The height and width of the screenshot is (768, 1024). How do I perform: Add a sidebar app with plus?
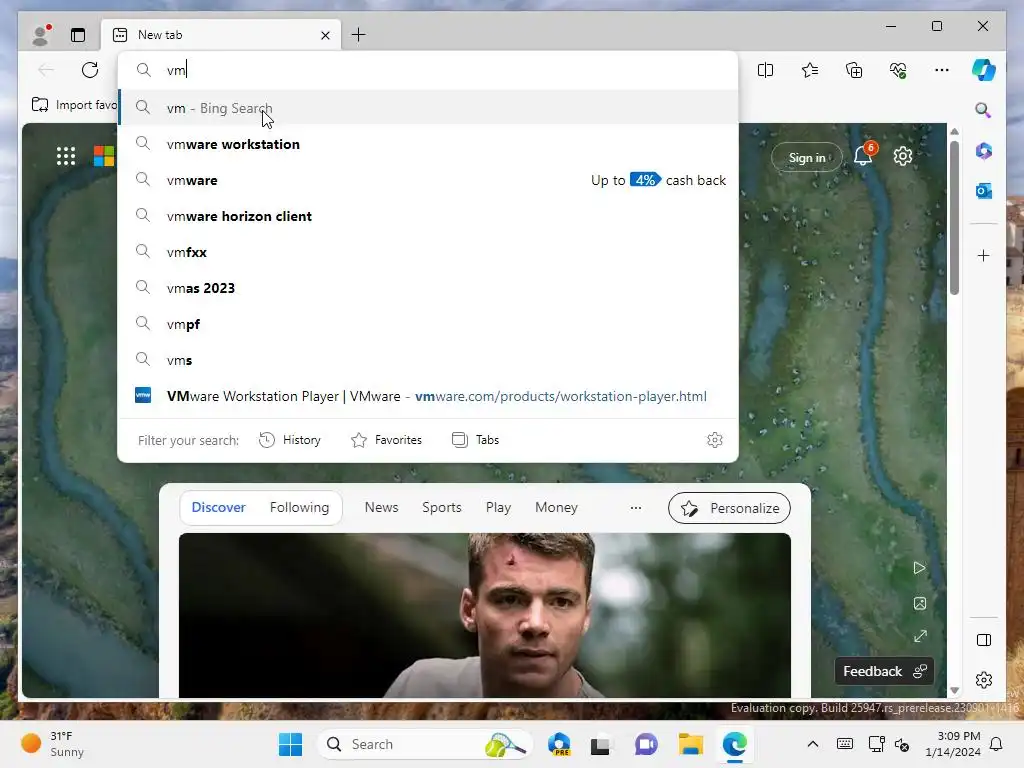click(x=984, y=255)
